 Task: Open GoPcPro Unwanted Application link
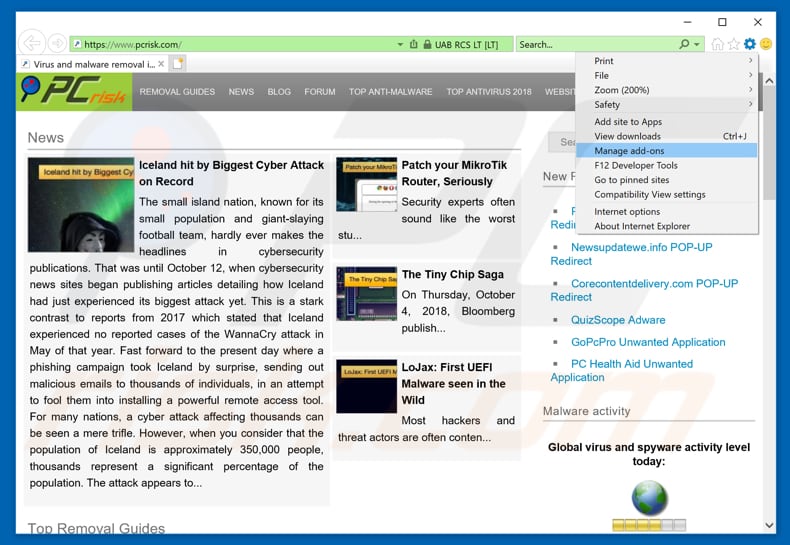click(648, 342)
